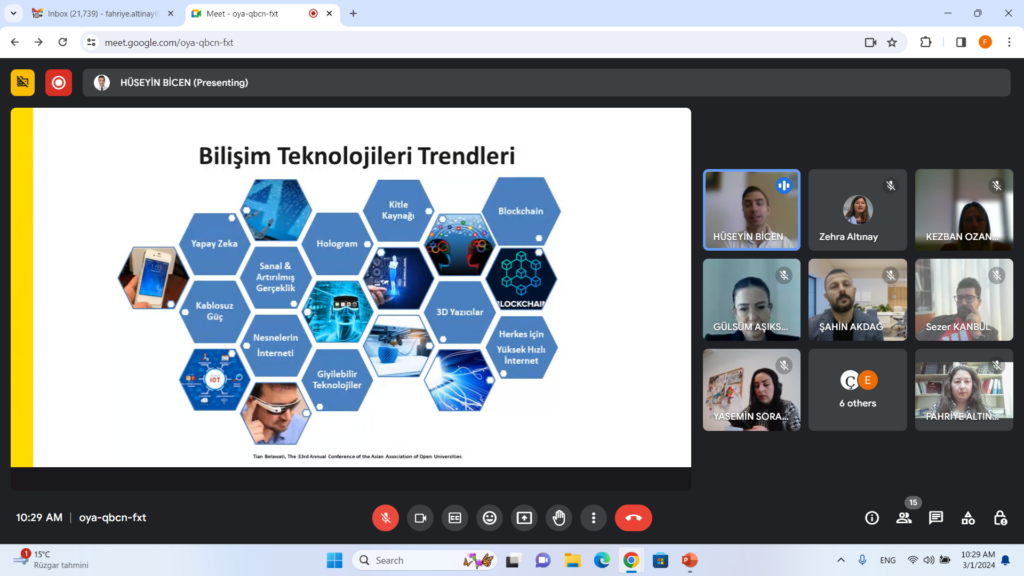Open the chat with everyone panel
This screenshot has height=576, width=1024.
(936, 518)
